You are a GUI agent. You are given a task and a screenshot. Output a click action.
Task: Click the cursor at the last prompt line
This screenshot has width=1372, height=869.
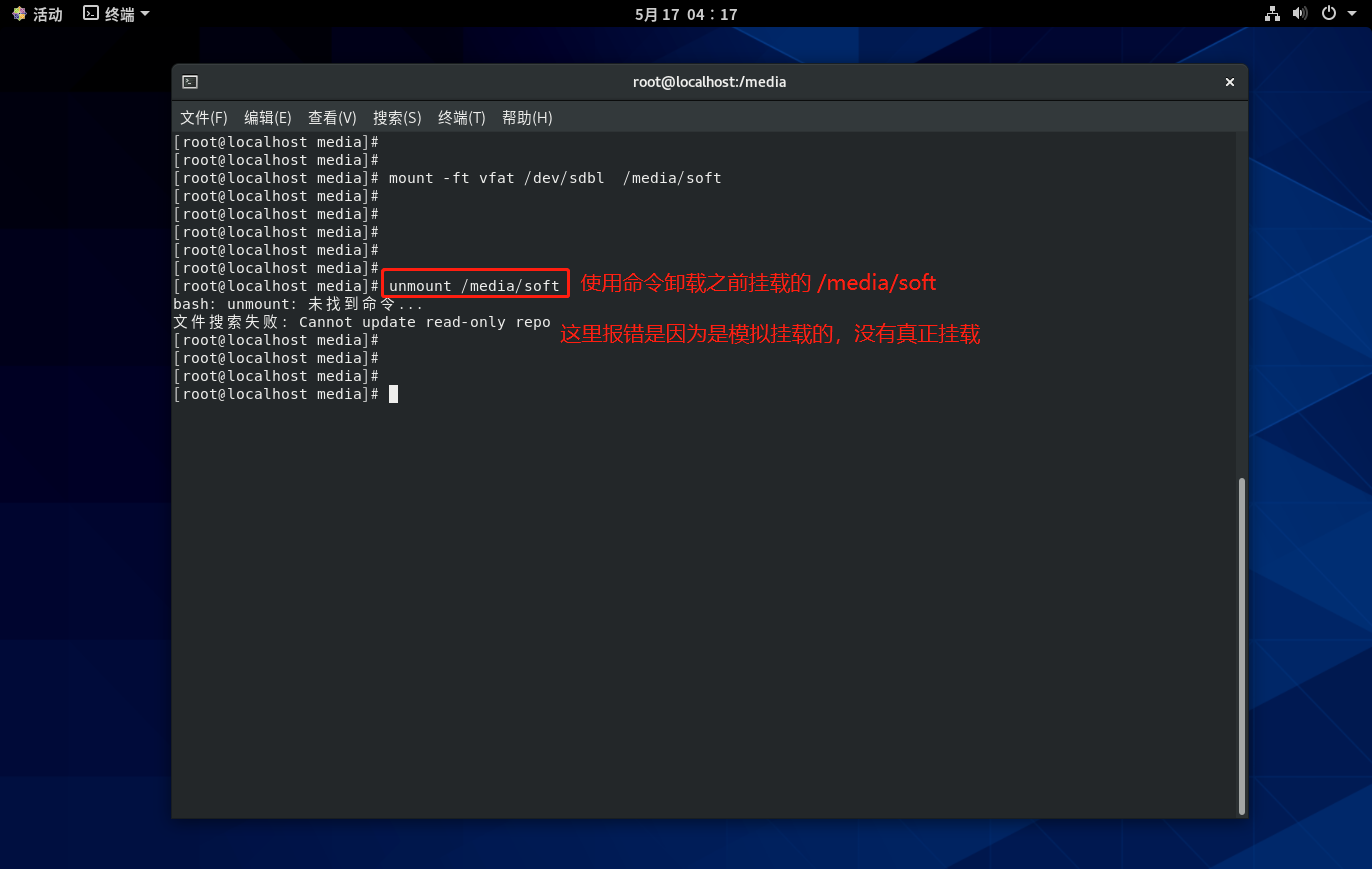394,394
